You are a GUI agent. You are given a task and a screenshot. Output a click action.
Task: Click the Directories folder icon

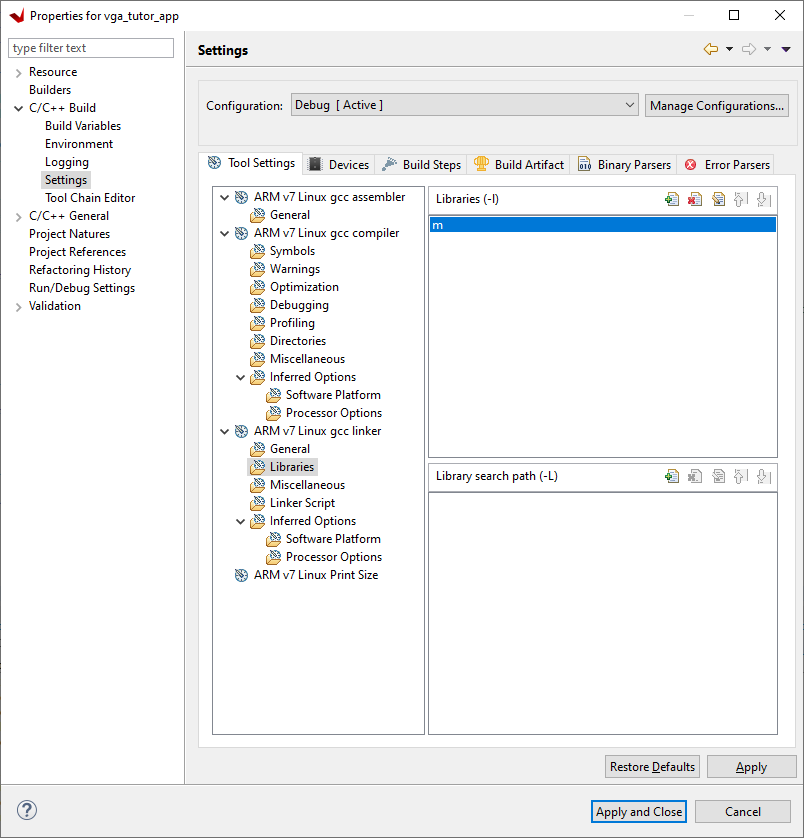point(258,341)
